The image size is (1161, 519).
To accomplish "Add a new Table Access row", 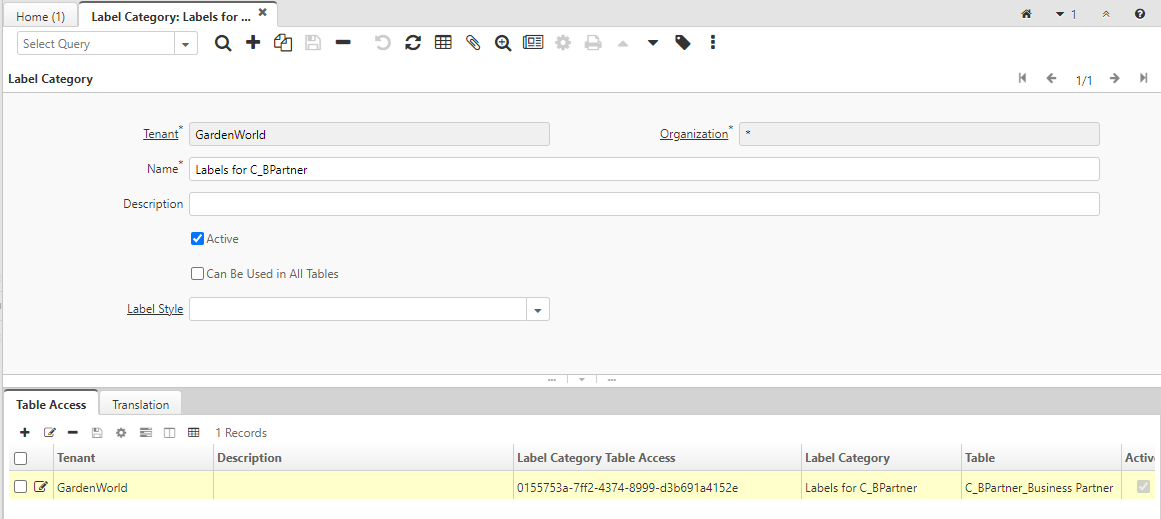I will click(x=24, y=432).
